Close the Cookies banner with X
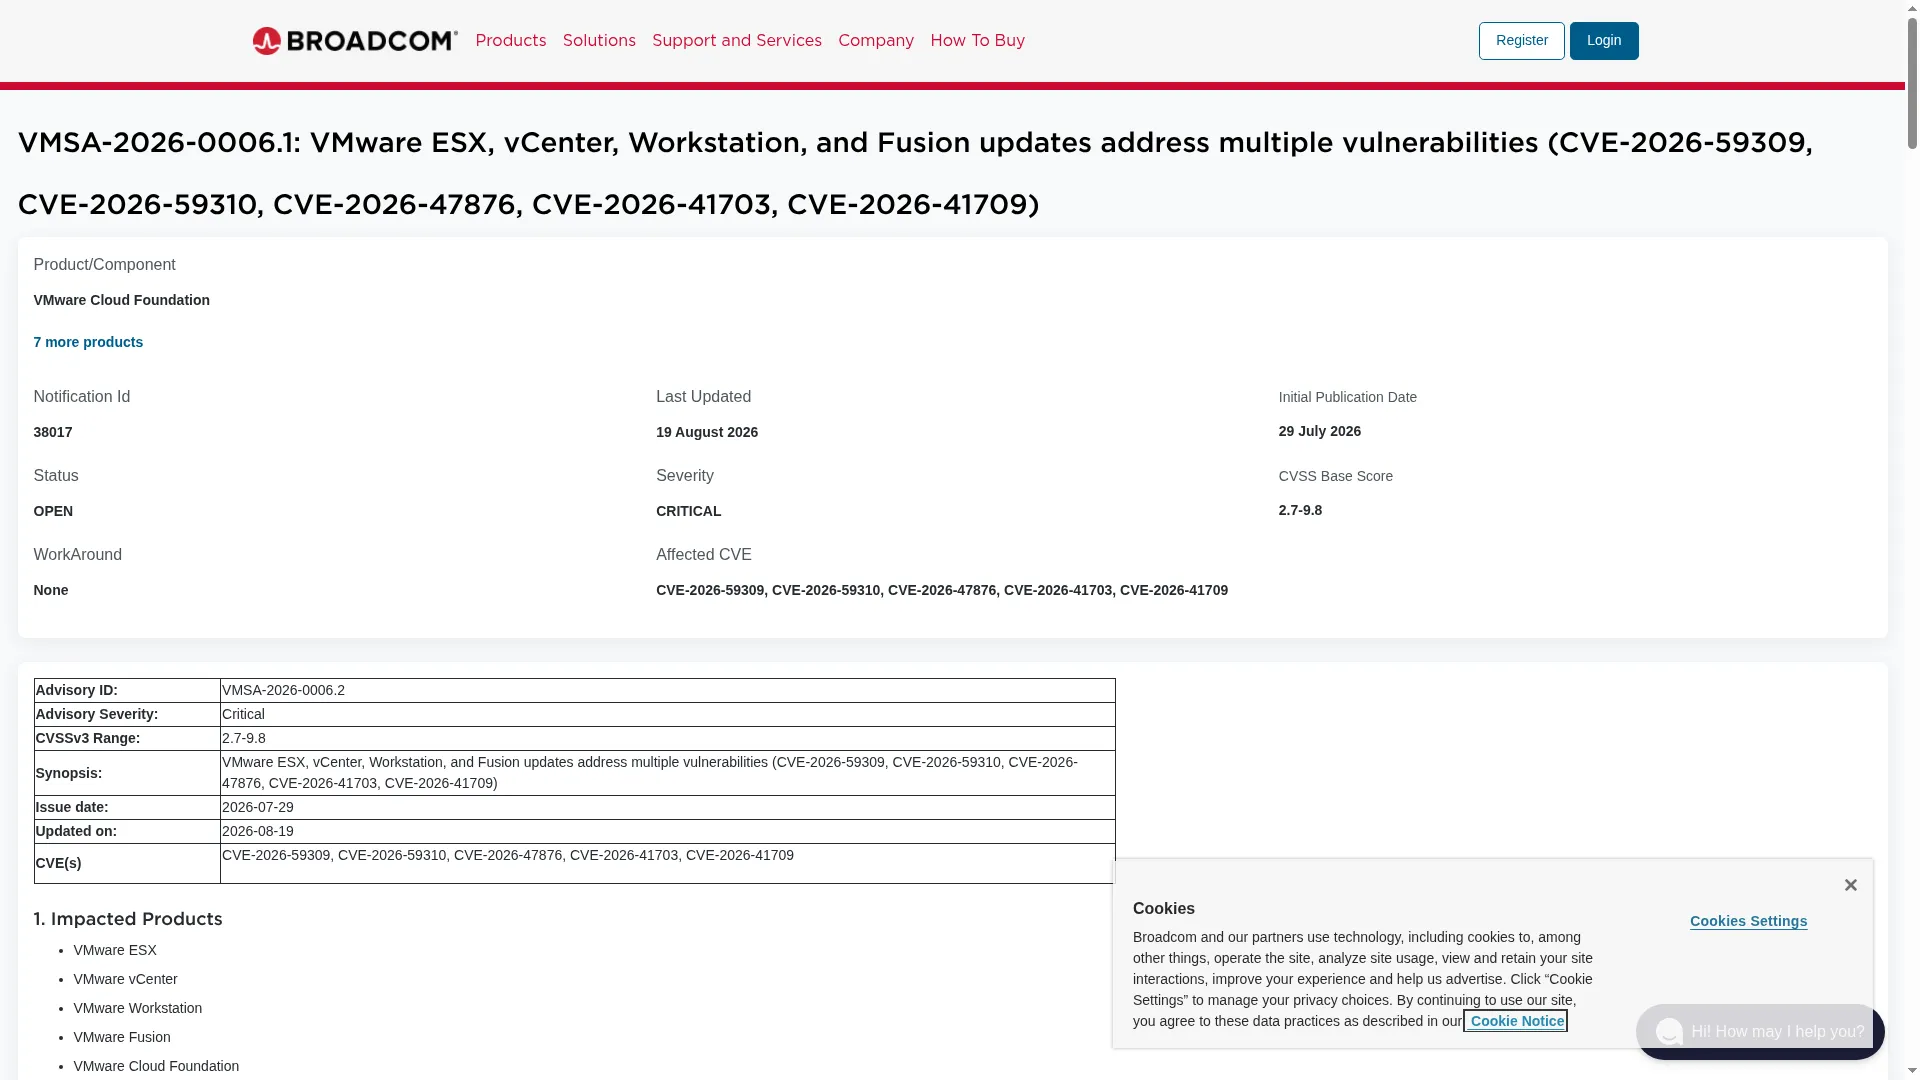Screen dimensions: 1920x1080 pyautogui.click(x=1850, y=885)
